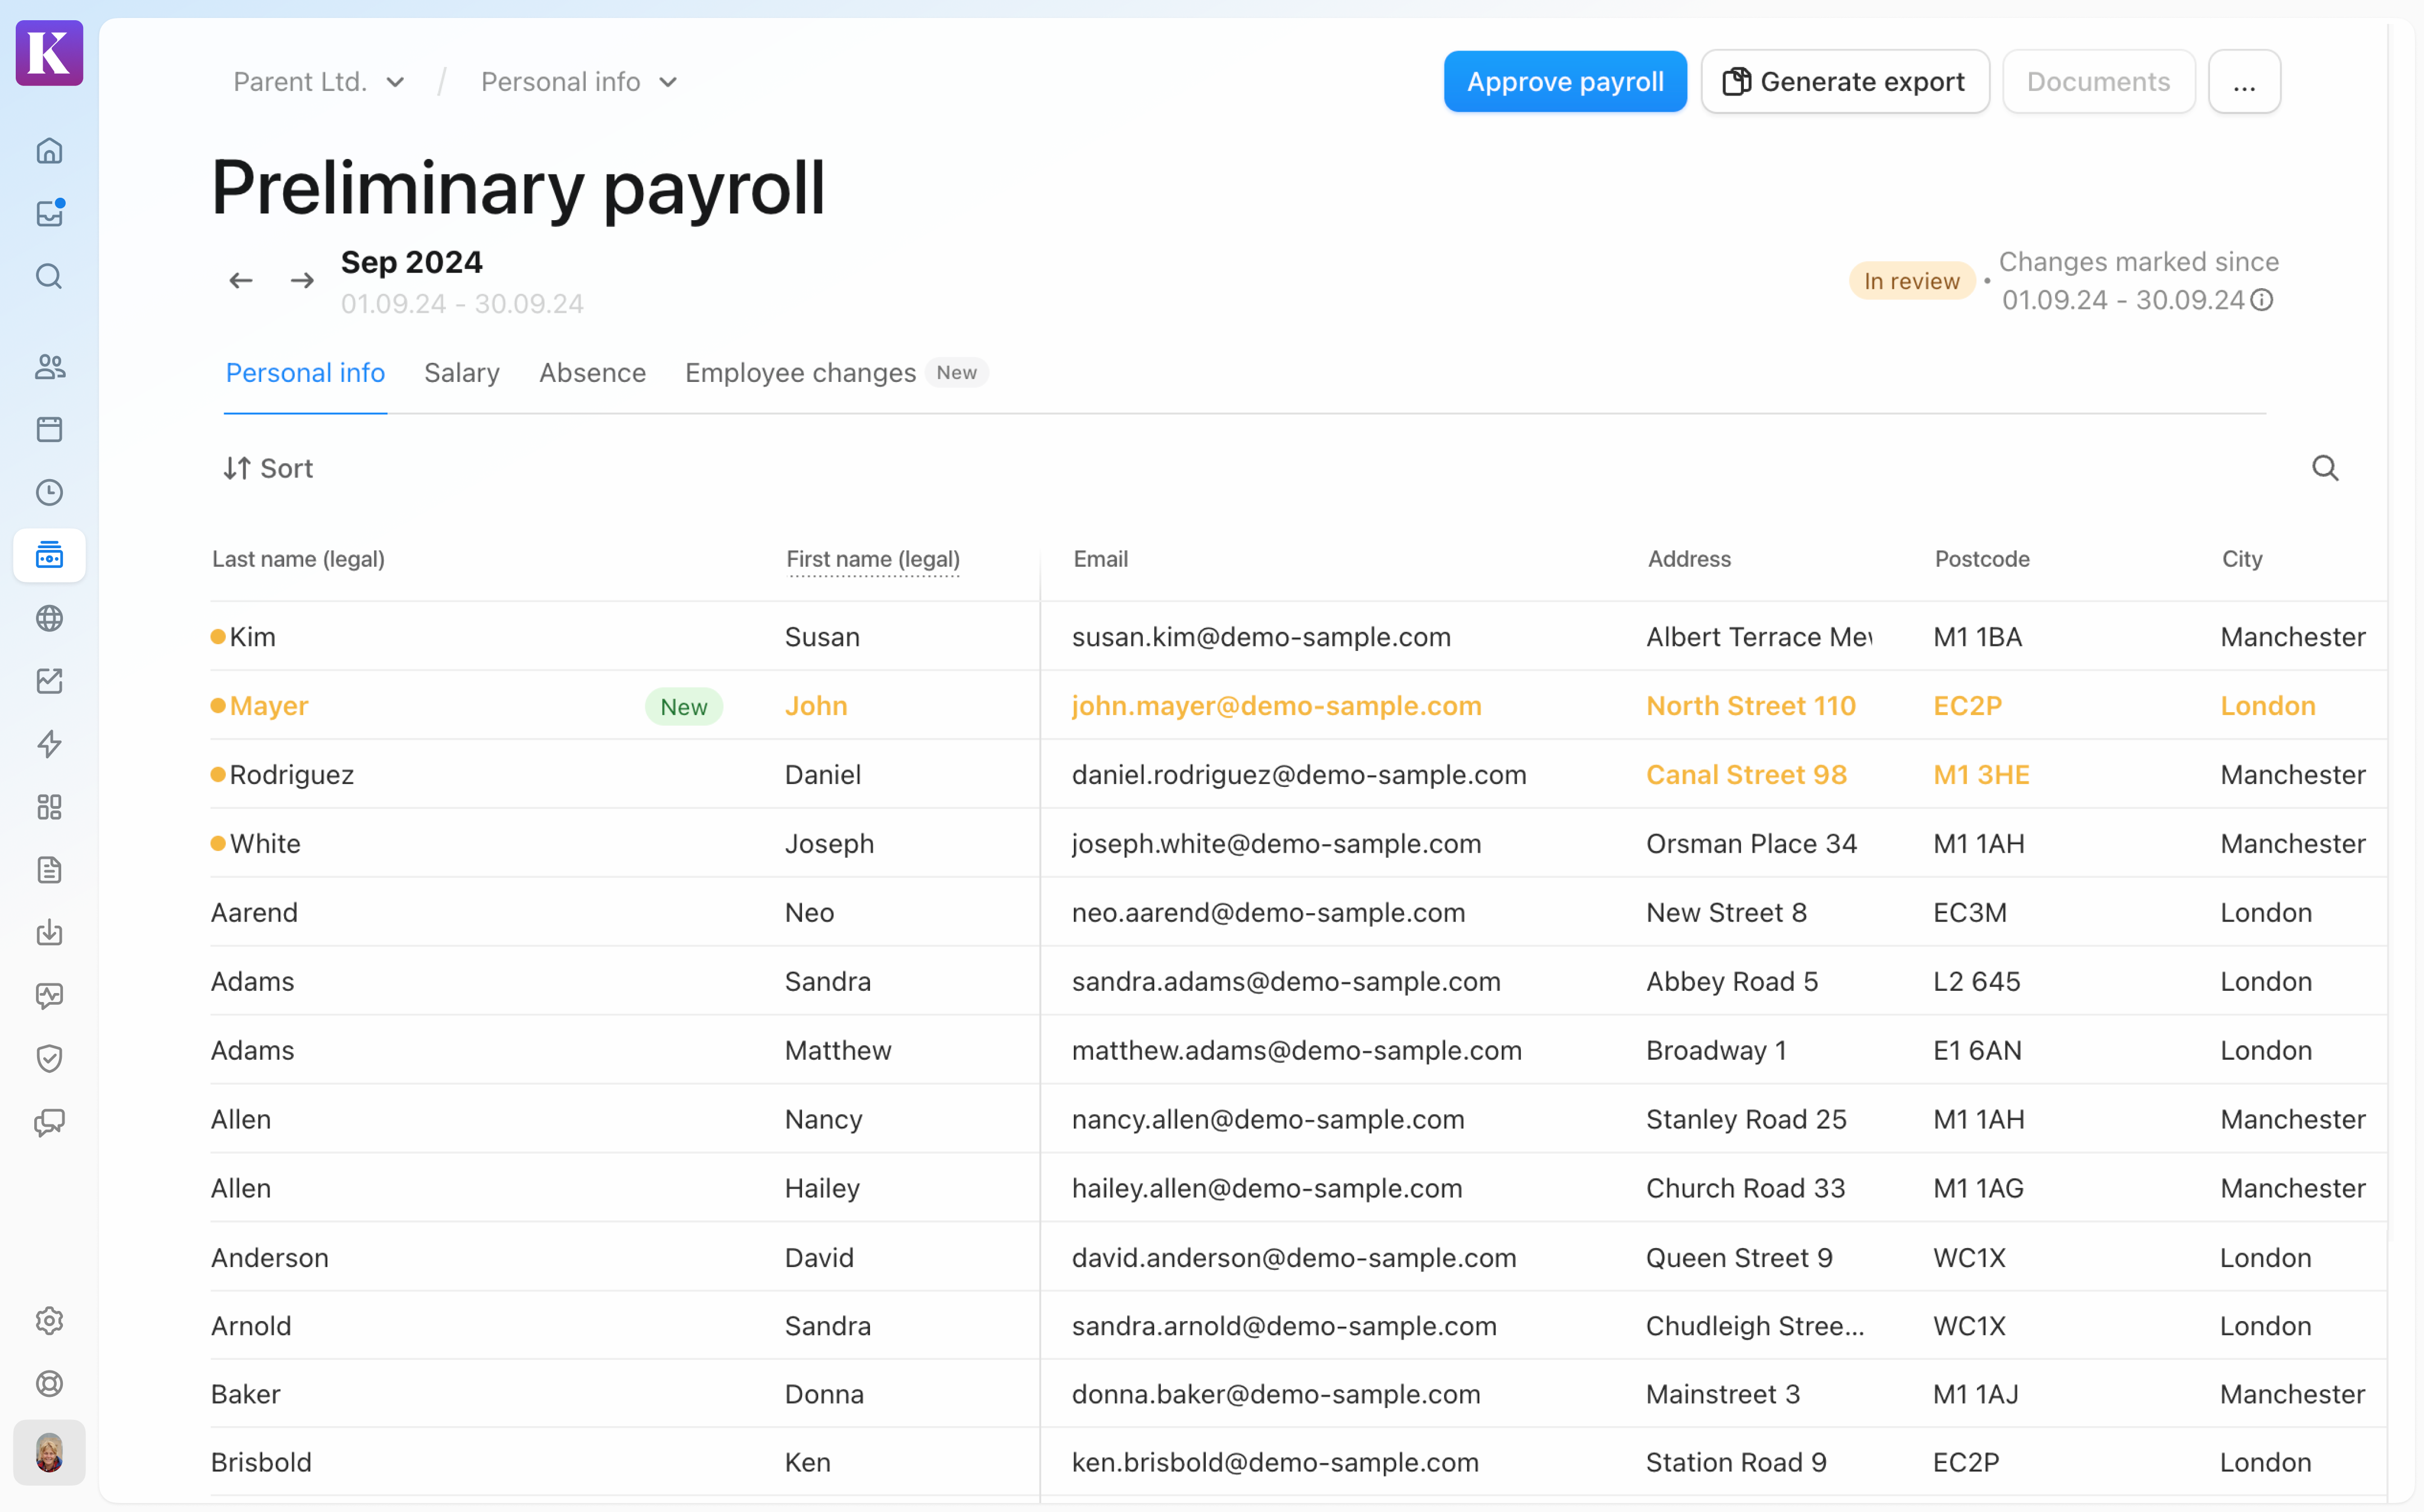This screenshot has width=2424, height=1512.
Task: Click the Generate export button
Action: 1845,82
